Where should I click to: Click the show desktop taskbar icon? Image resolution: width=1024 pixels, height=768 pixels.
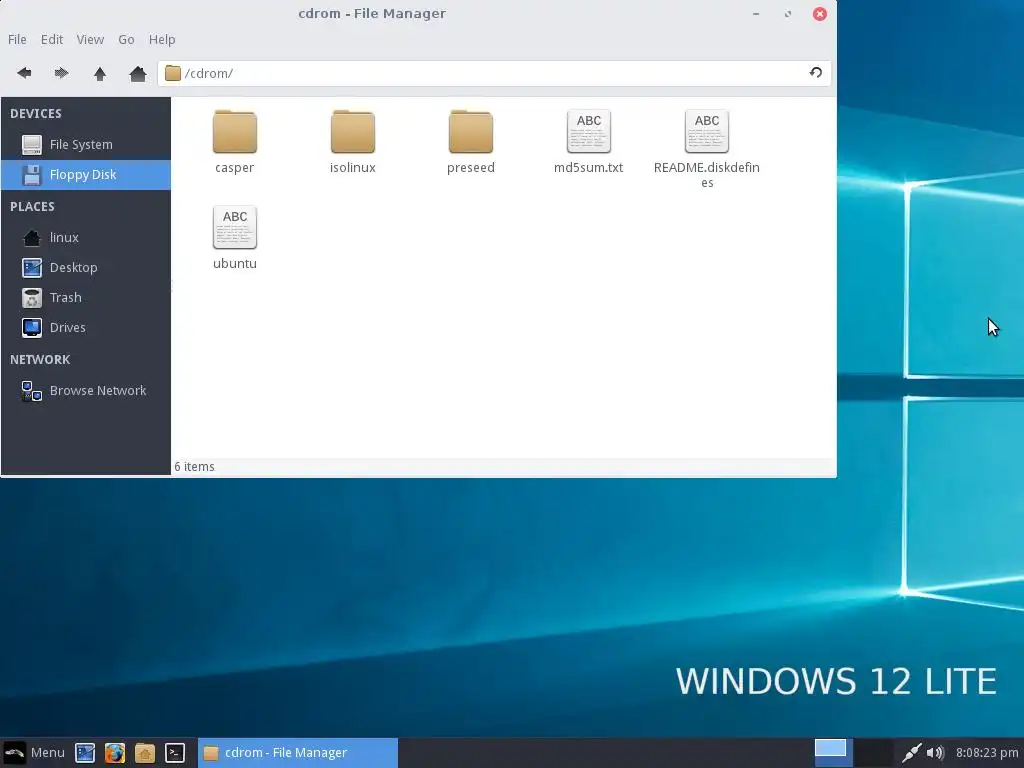86,753
